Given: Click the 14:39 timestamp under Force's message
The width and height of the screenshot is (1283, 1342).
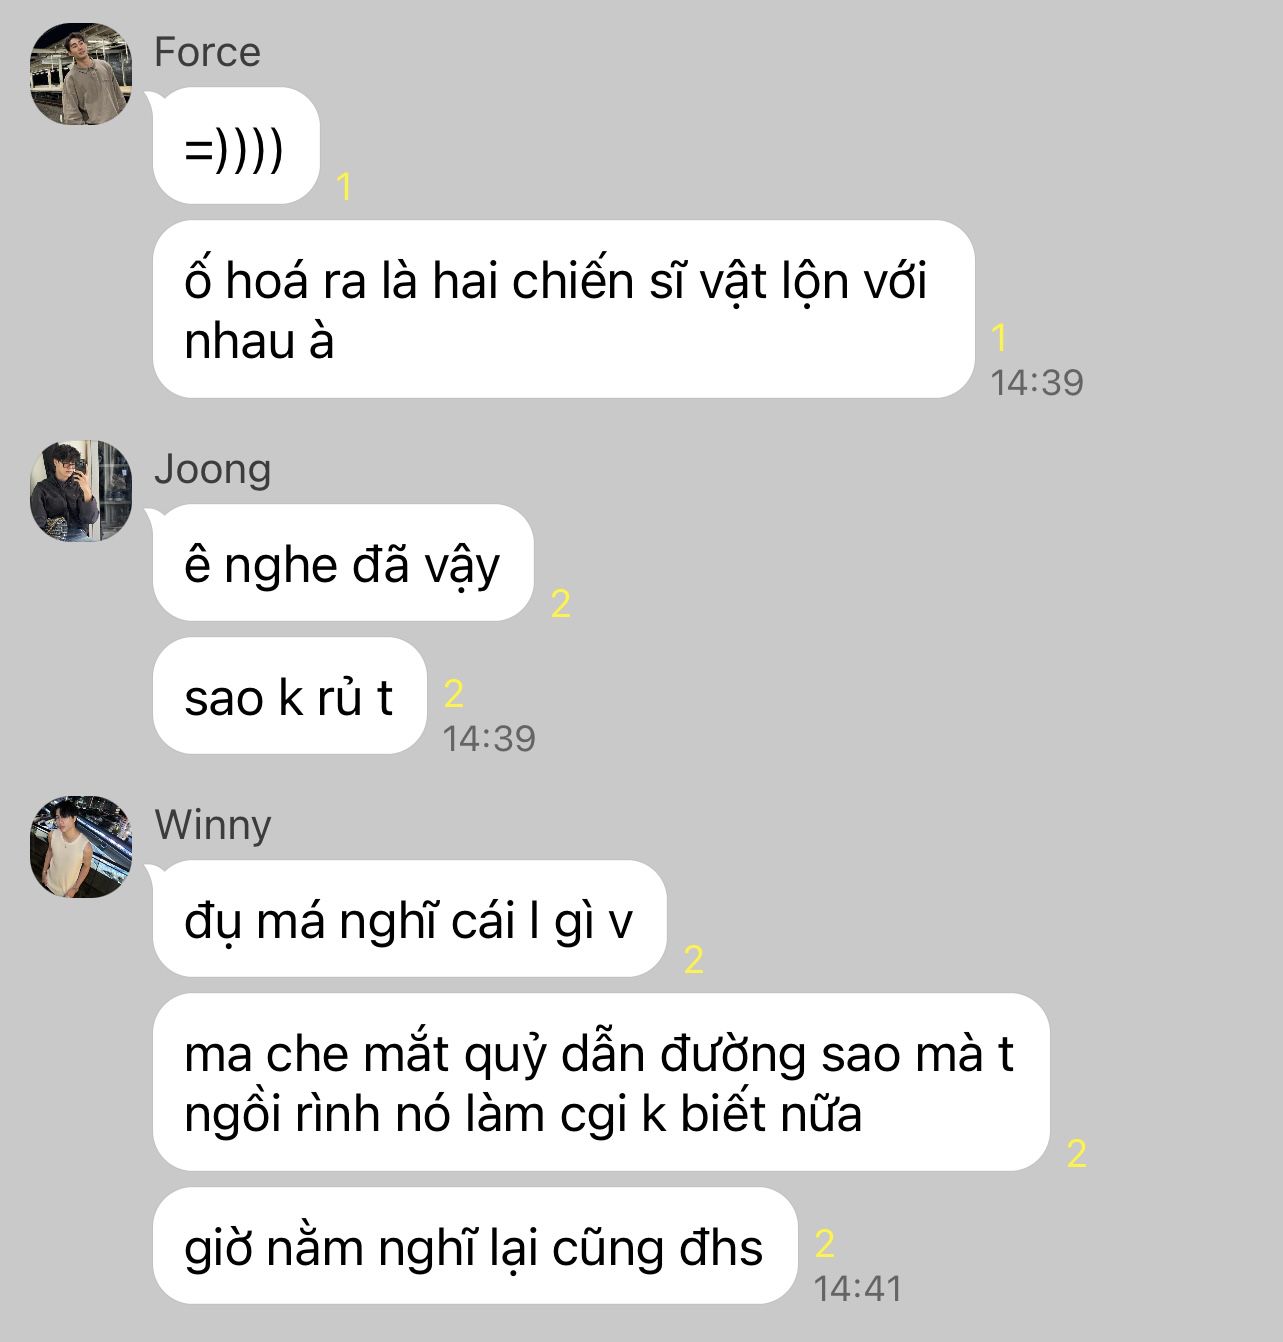Looking at the screenshot, I should (1037, 382).
